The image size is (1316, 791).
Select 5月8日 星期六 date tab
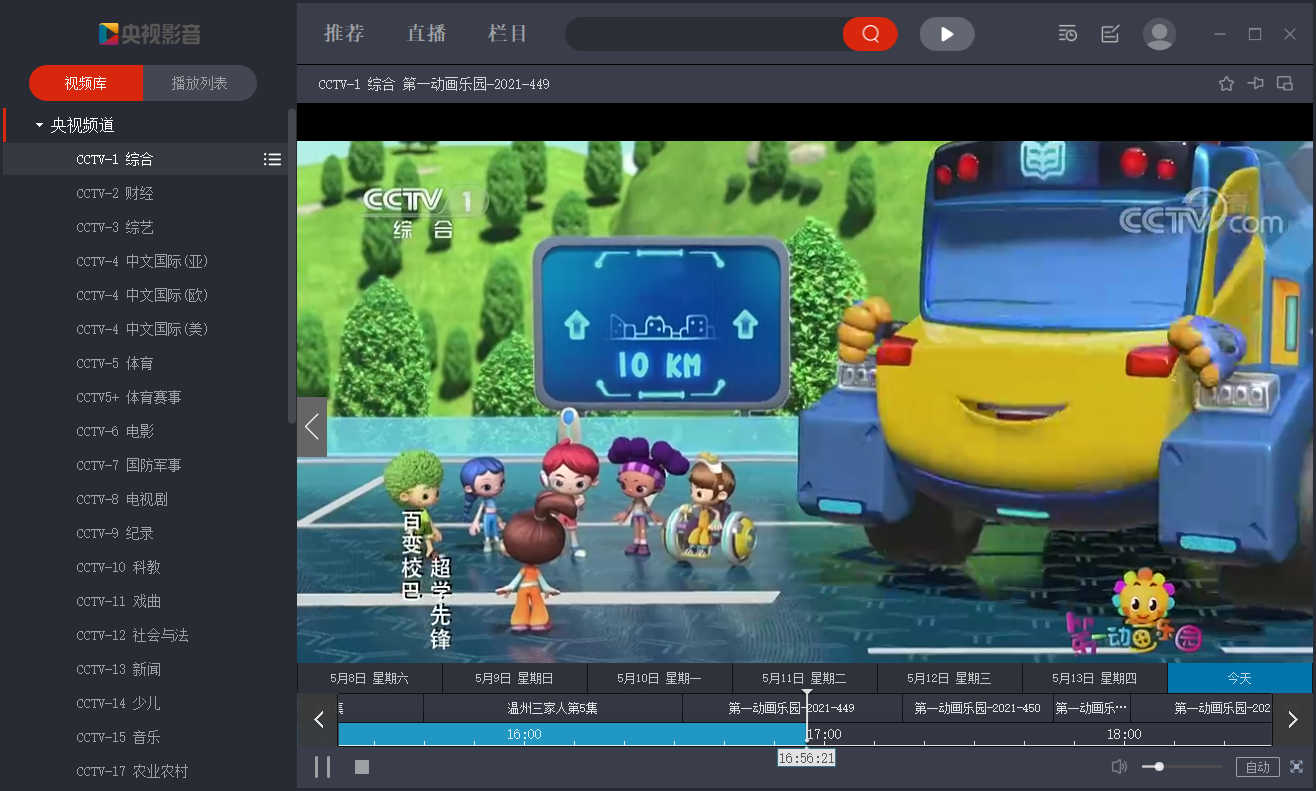370,678
